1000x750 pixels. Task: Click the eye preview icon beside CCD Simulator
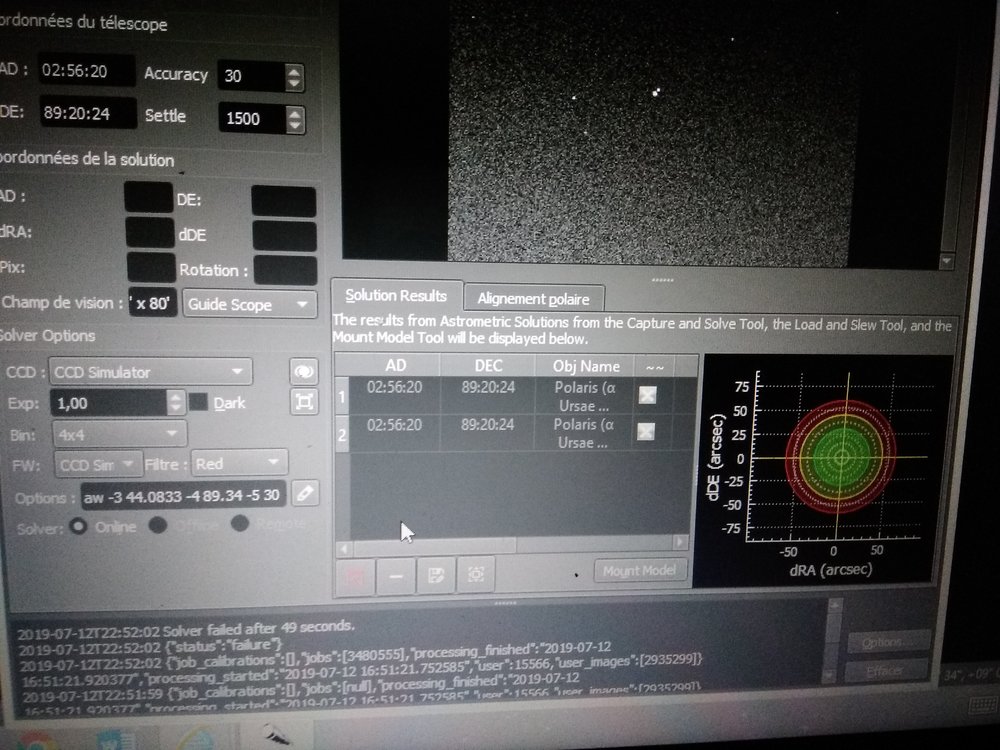coord(304,371)
